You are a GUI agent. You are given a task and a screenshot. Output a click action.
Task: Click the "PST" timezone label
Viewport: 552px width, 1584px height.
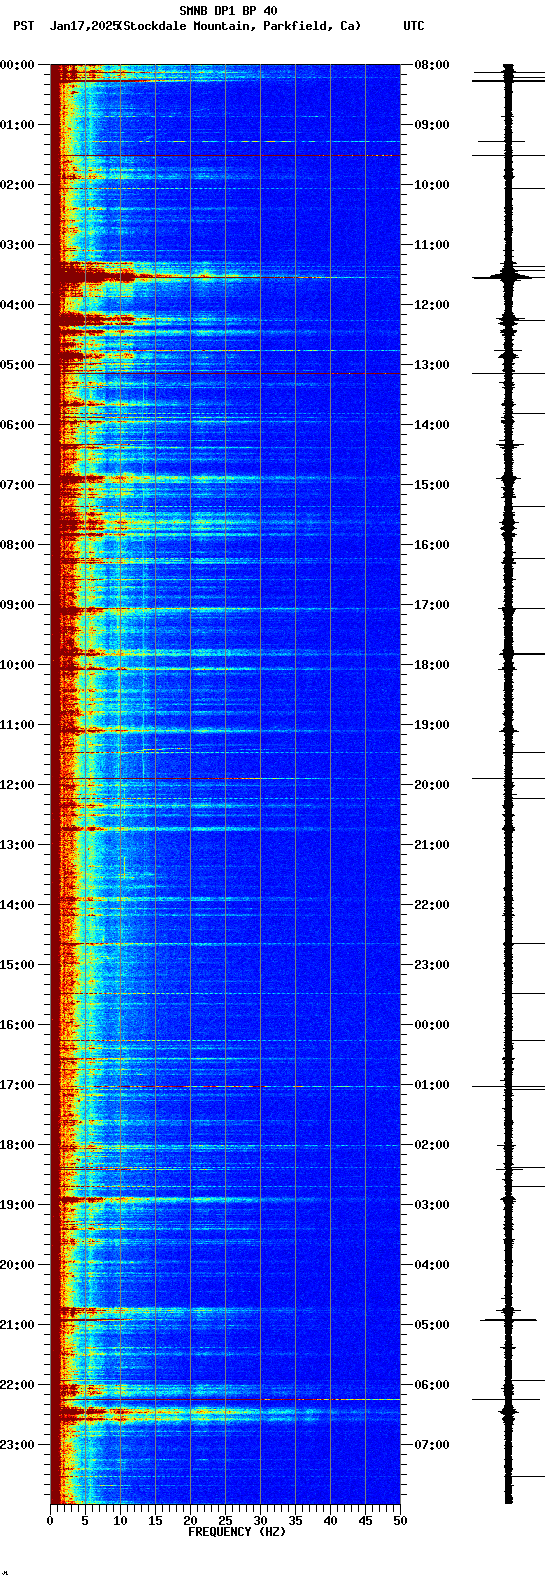[23, 26]
